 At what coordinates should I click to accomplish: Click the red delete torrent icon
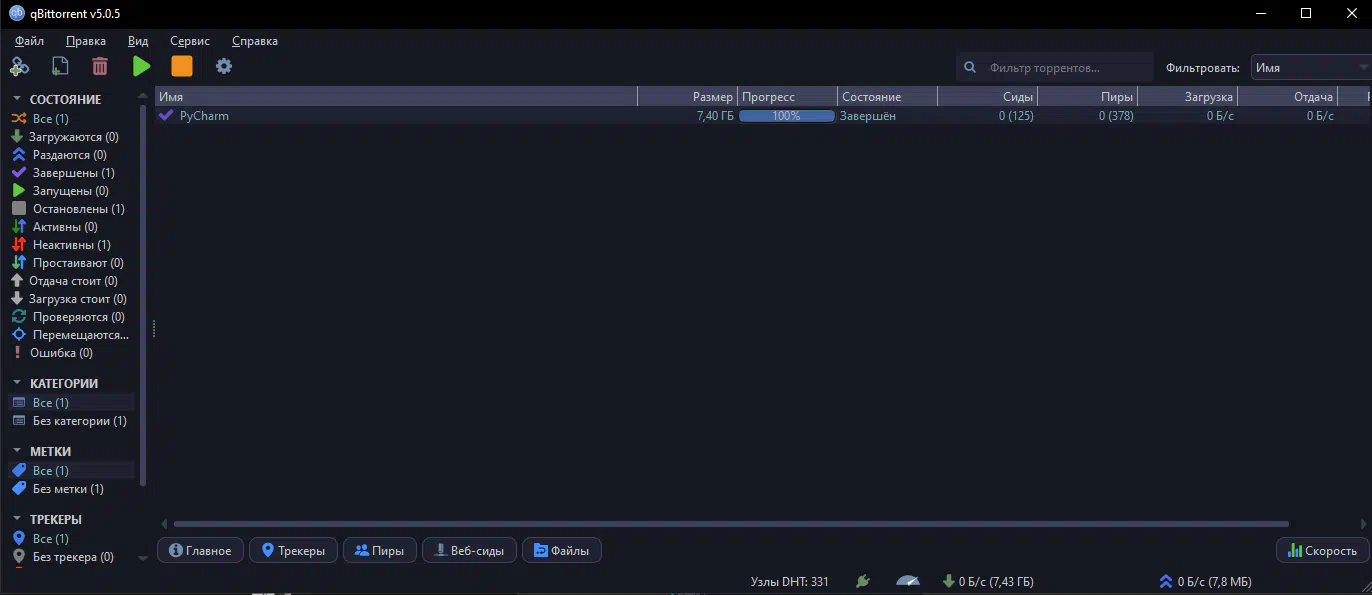pos(100,66)
